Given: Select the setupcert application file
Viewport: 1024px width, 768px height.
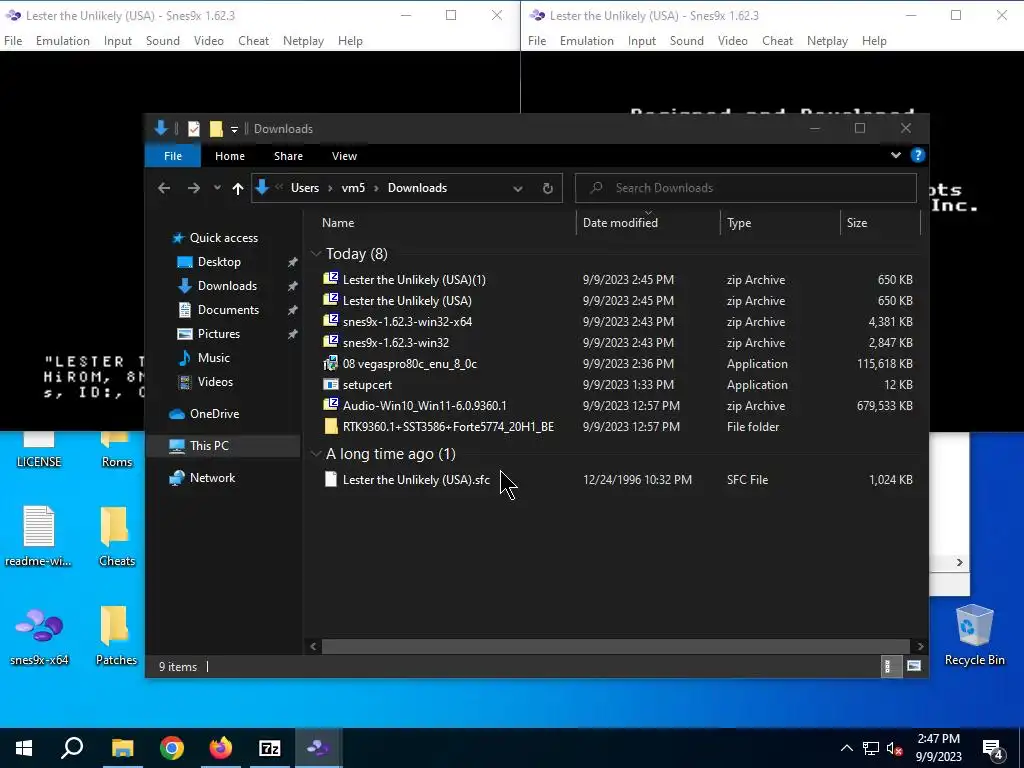Looking at the screenshot, I should [x=367, y=385].
